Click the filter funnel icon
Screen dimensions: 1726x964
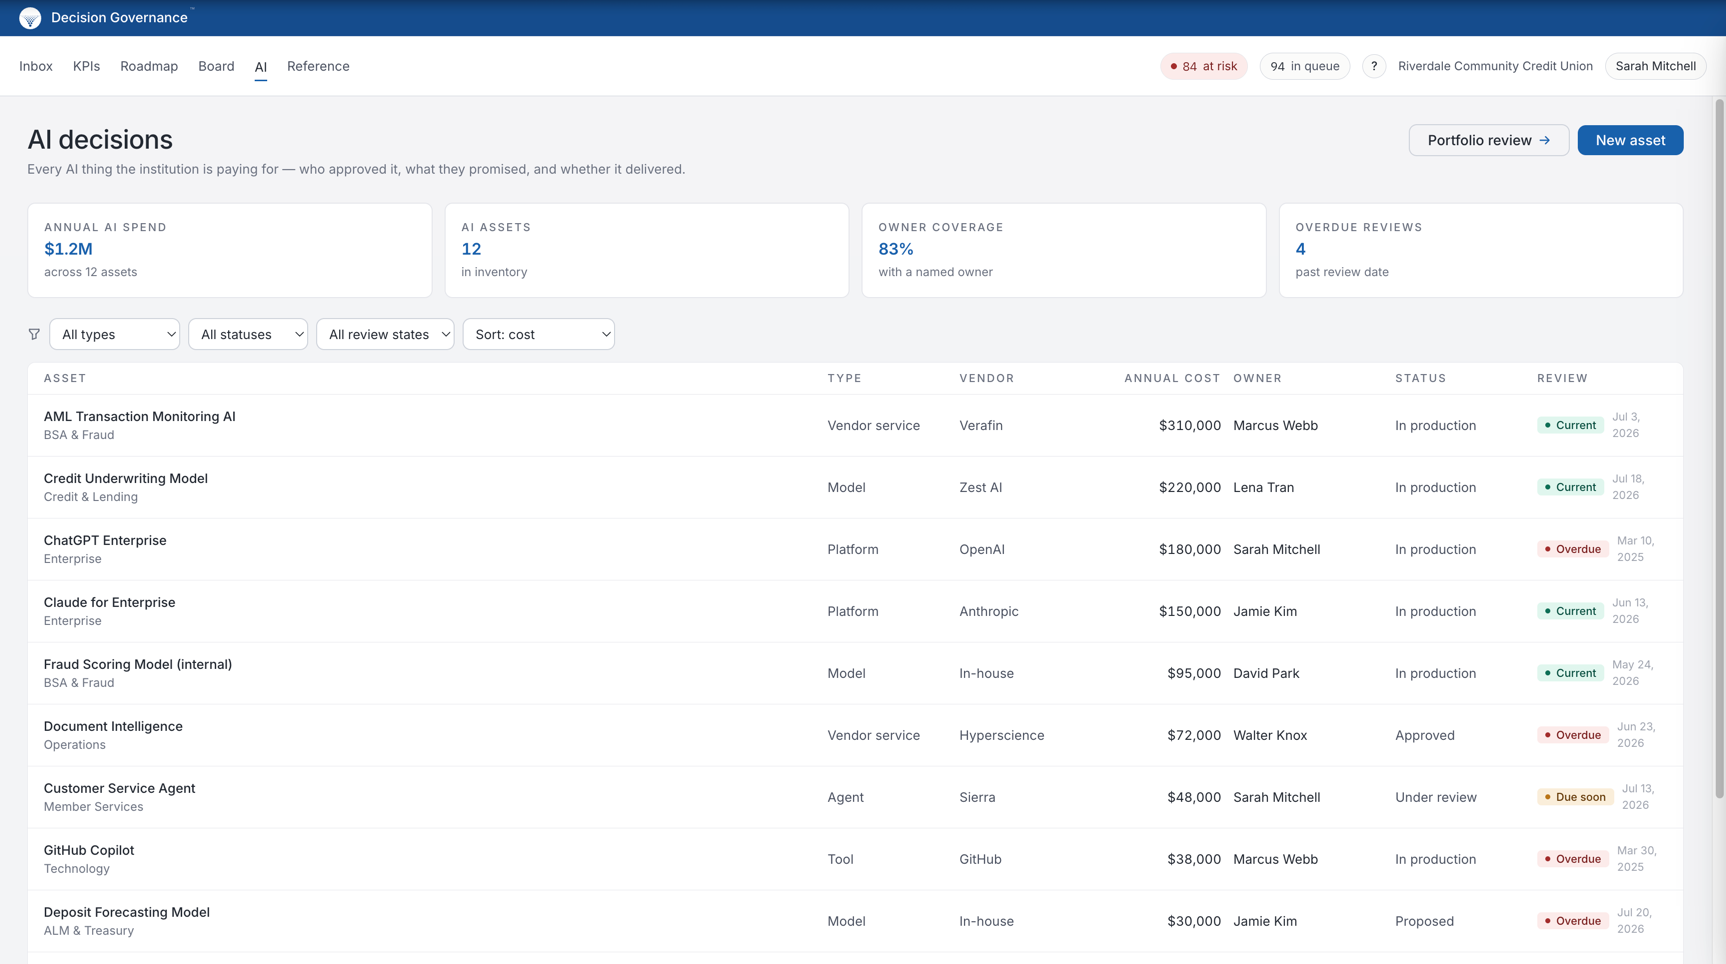pyautogui.click(x=34, y=334)
